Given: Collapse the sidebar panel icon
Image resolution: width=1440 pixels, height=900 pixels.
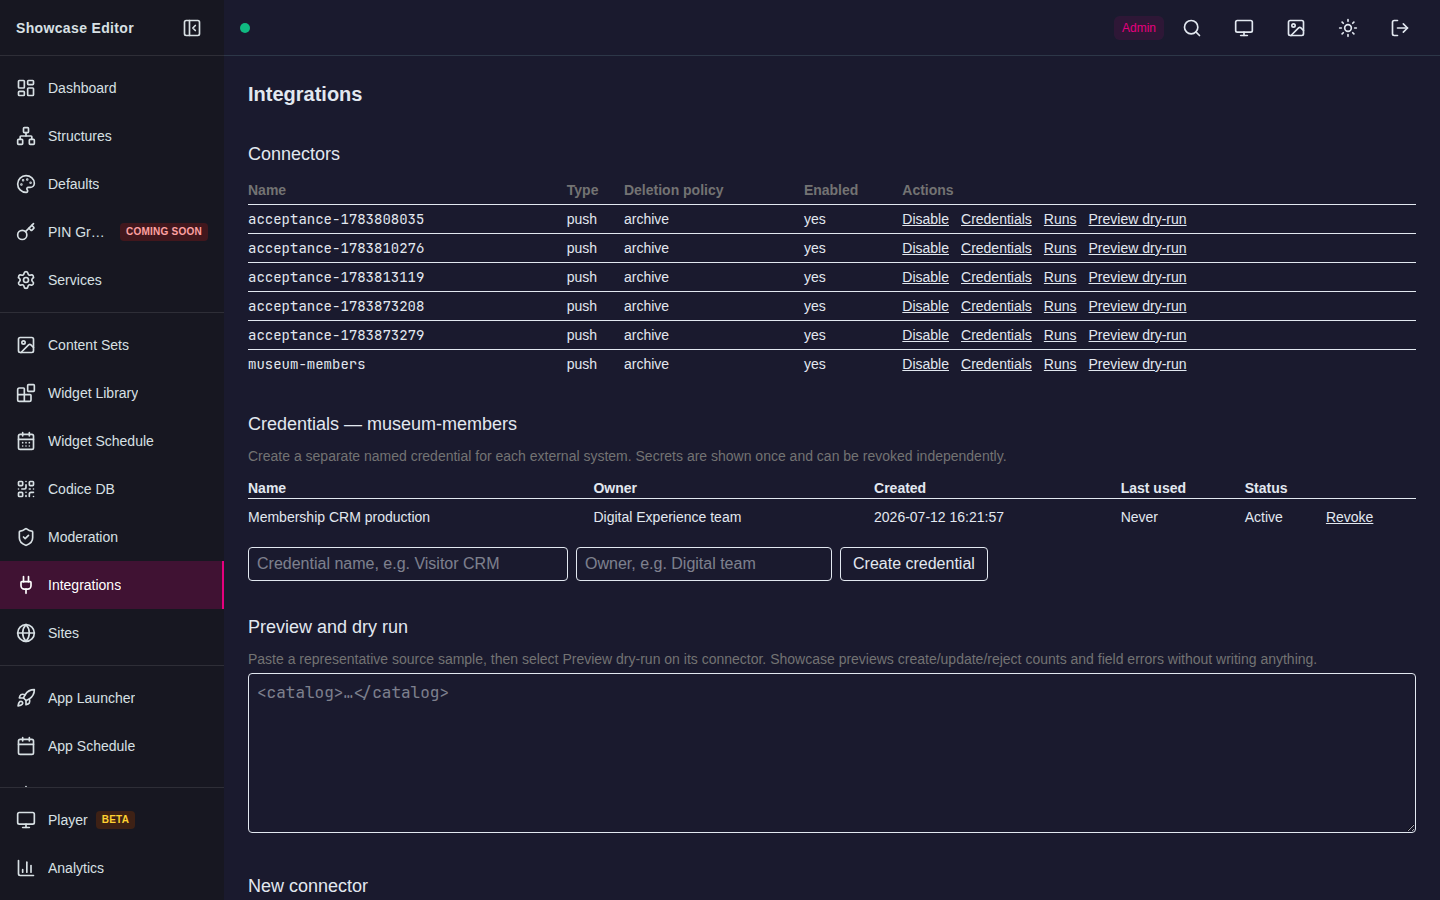Looking at the screenshot, I should [192, 28].
